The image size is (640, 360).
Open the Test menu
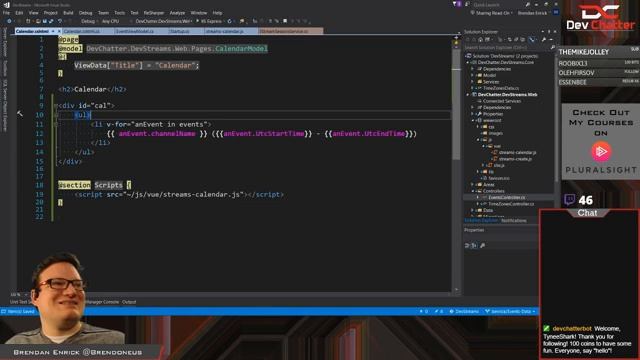tap(134, 13)
